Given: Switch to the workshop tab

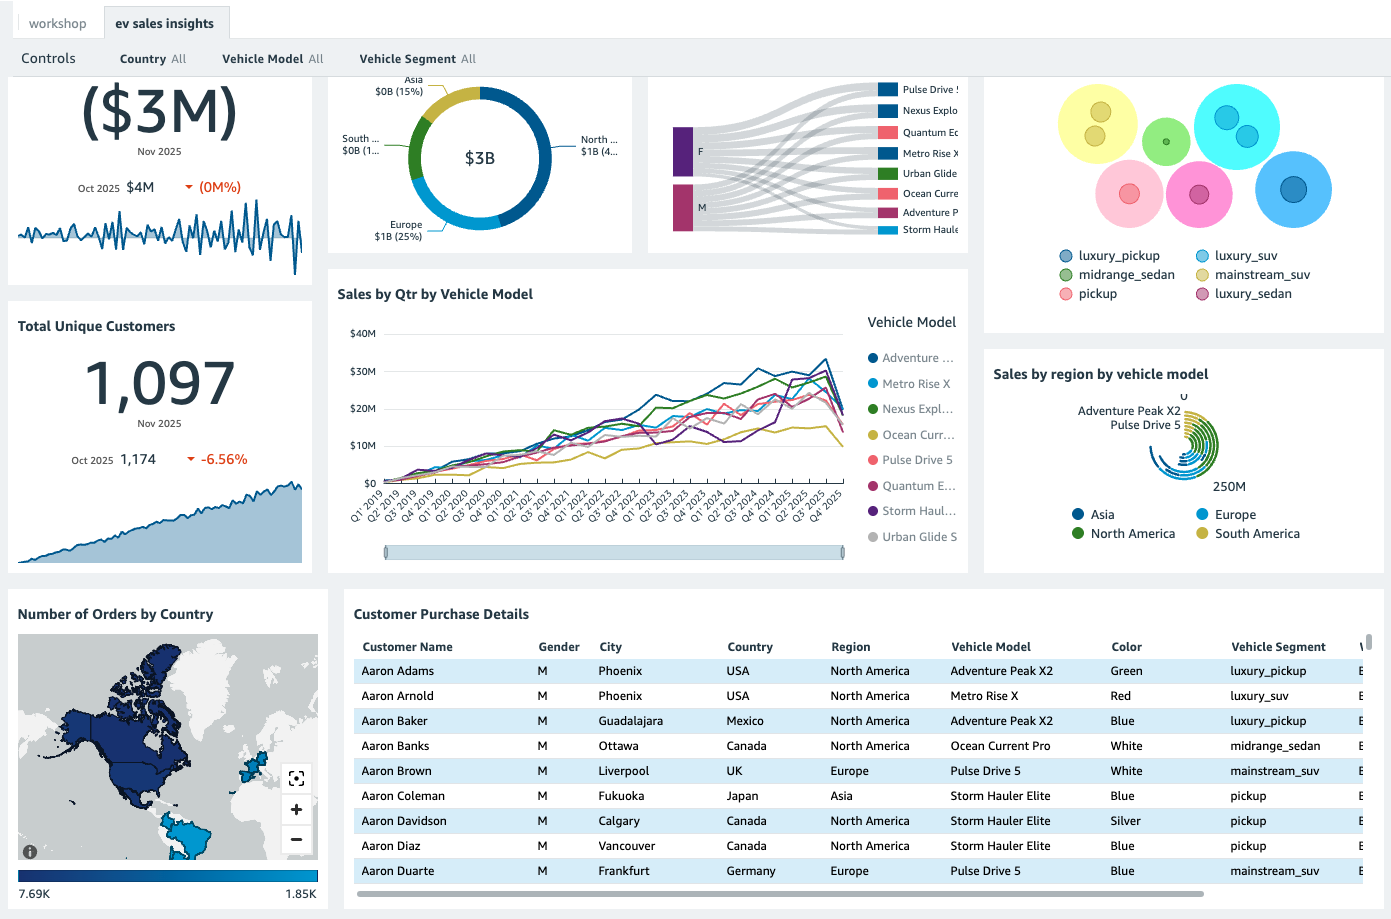Looking at the screenshot, I should 57,22.
